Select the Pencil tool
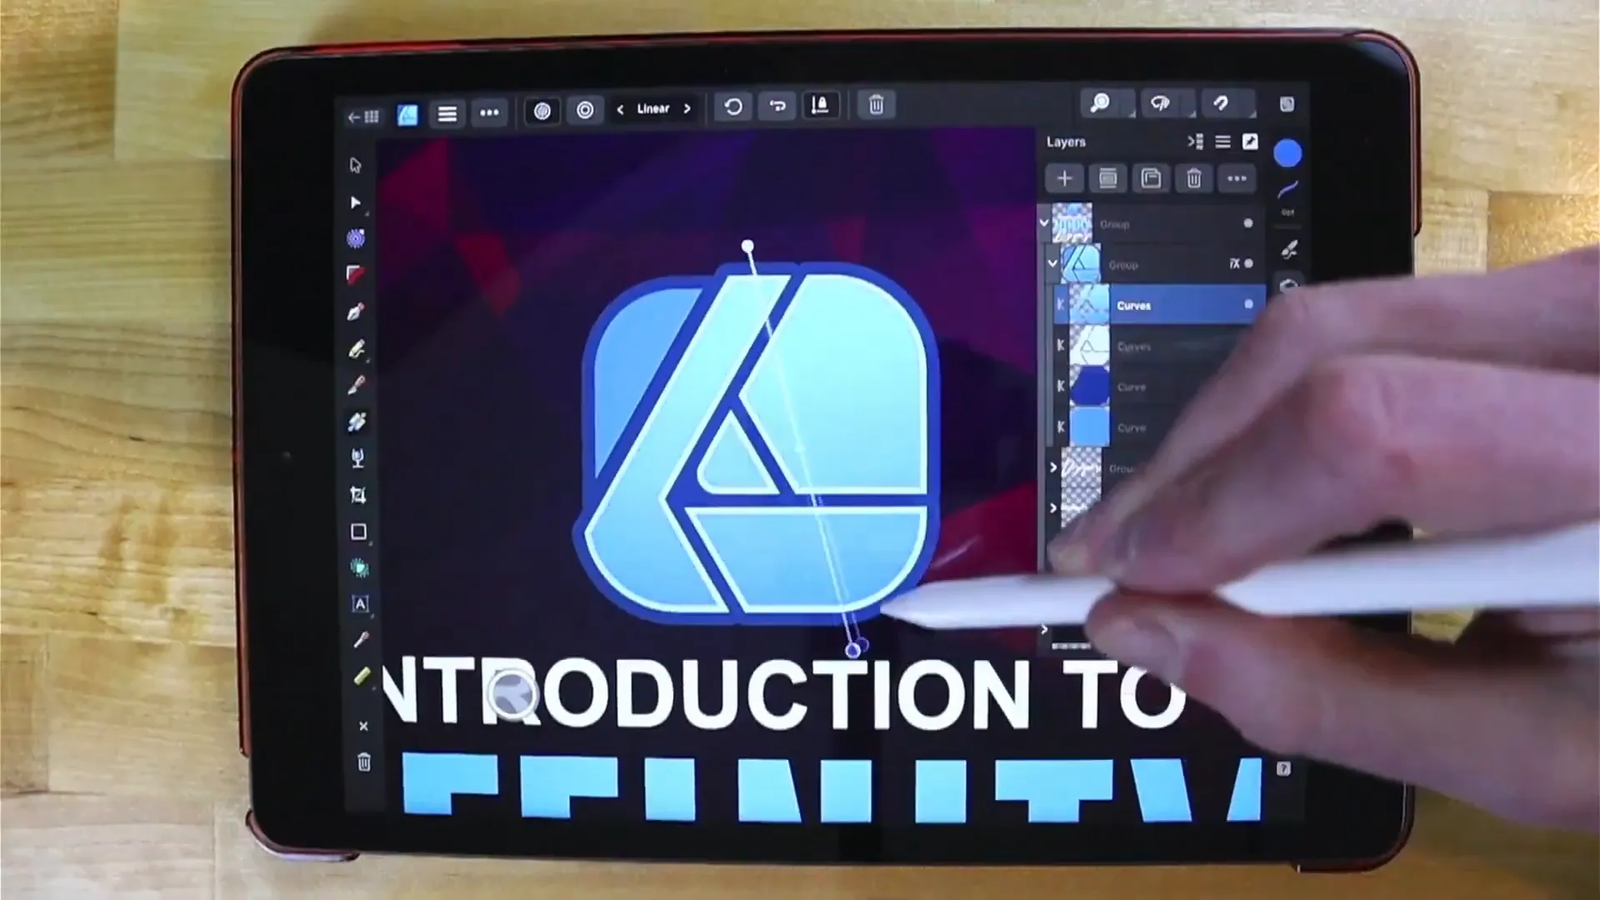 (356, 347)
